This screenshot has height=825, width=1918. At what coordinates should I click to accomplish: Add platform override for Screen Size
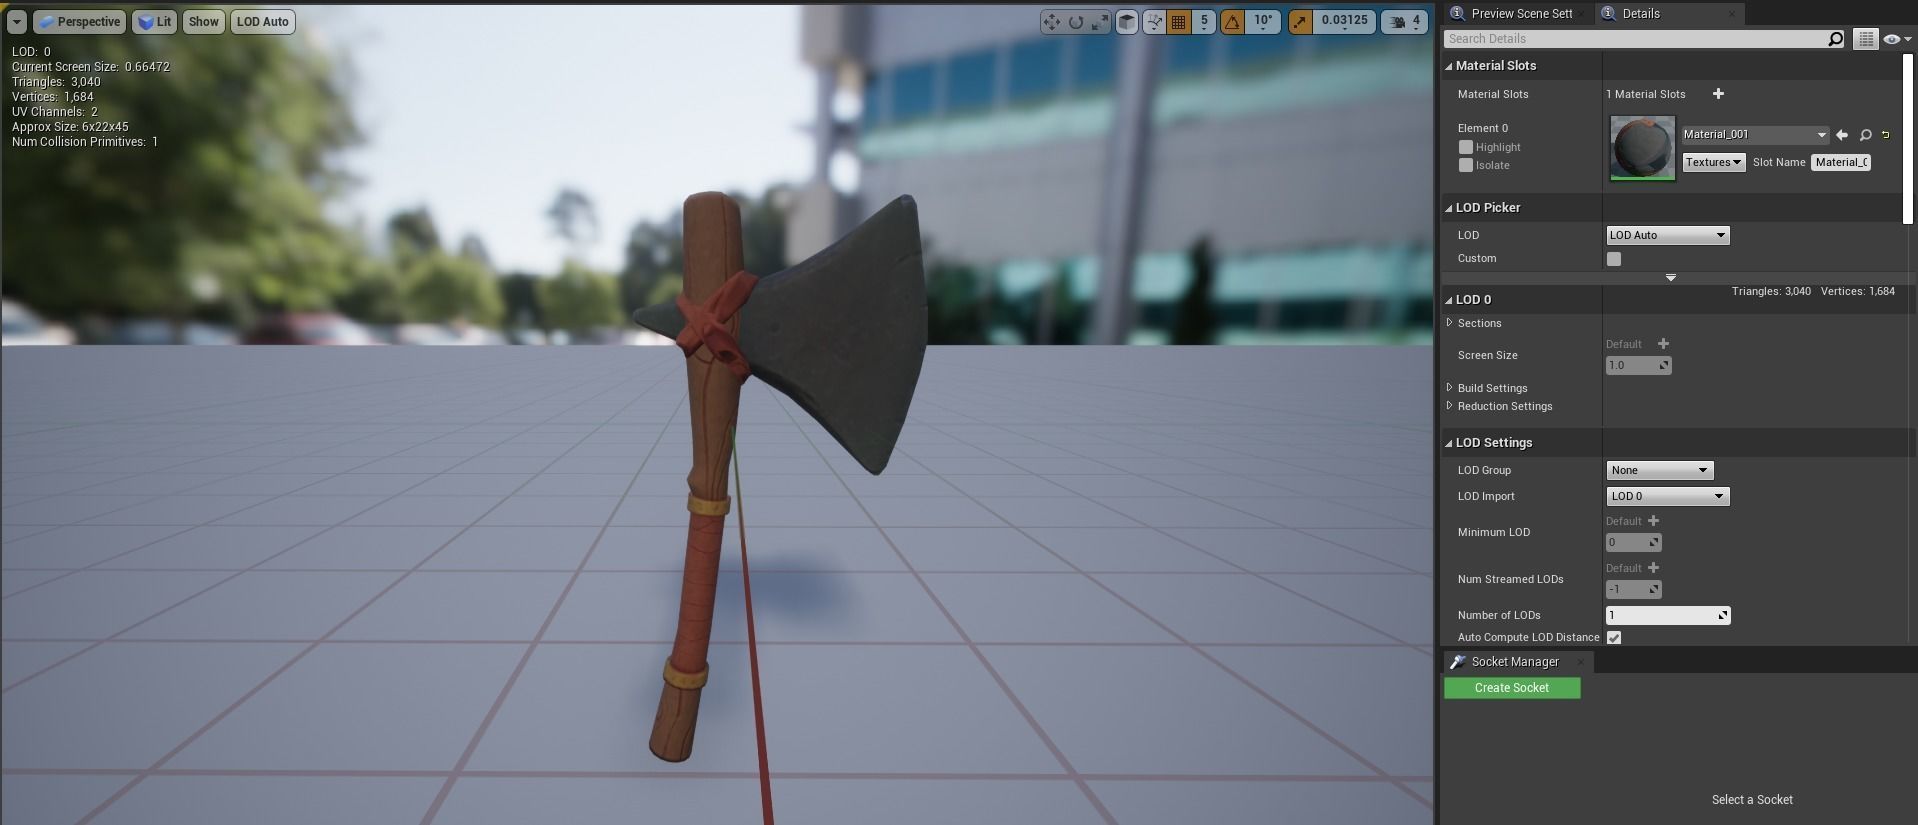1663,344
